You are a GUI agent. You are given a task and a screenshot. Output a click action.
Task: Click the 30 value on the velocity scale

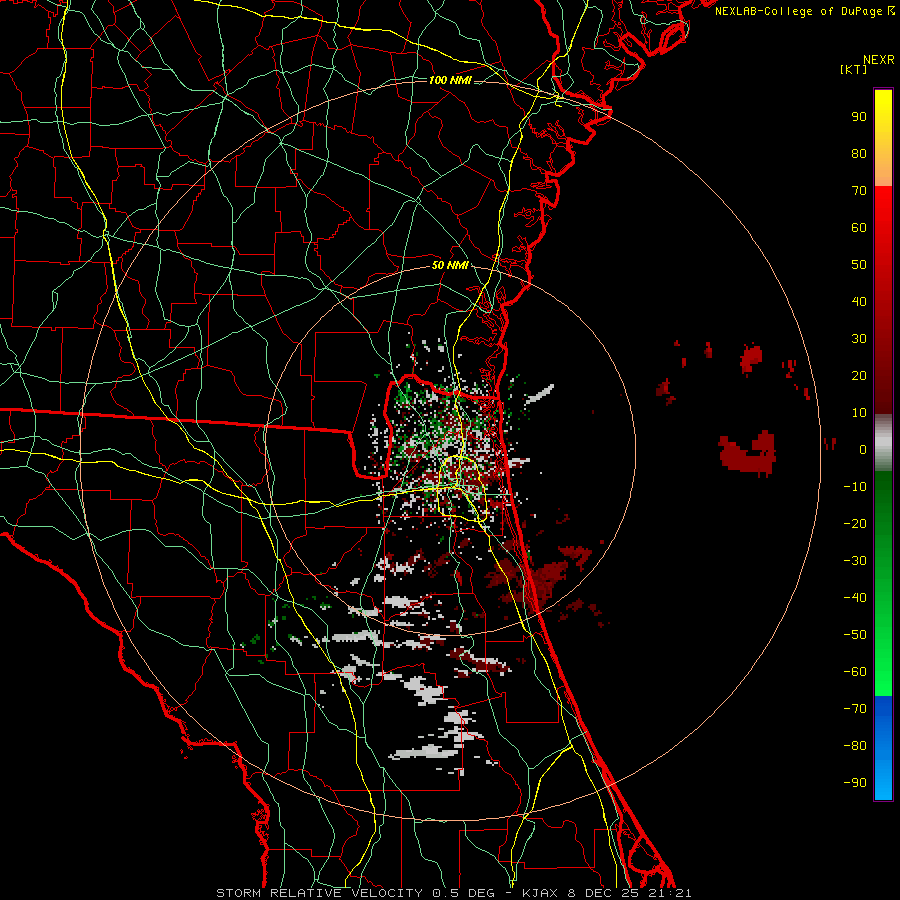tap(859, 339)
